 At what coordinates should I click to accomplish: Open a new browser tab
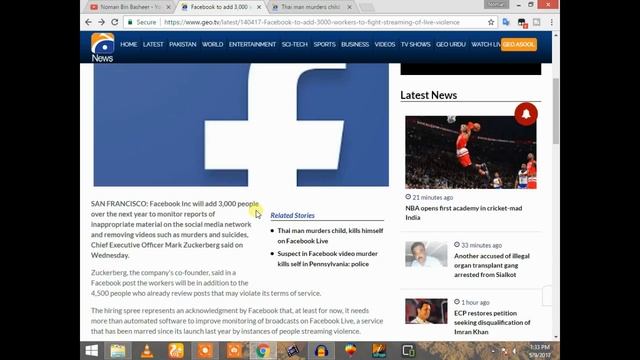[367, 7]
